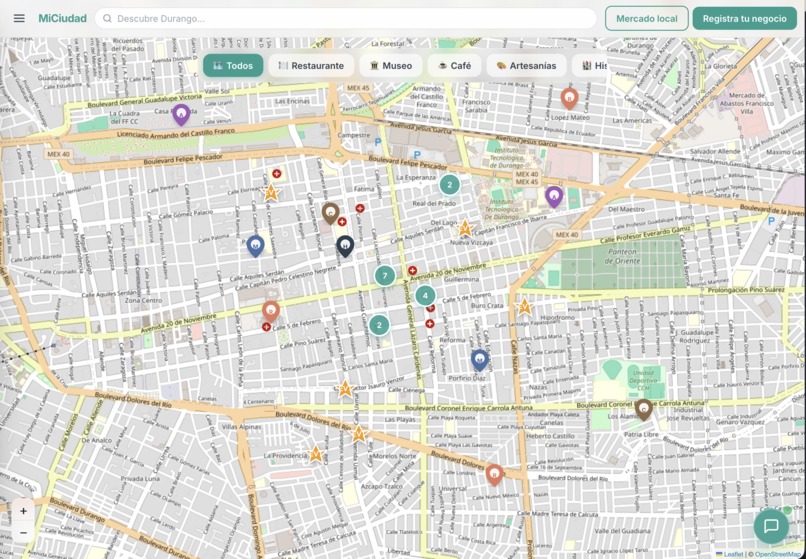Select brown café pin near Fatima
806x559 pixels.
tap(331, 212)
